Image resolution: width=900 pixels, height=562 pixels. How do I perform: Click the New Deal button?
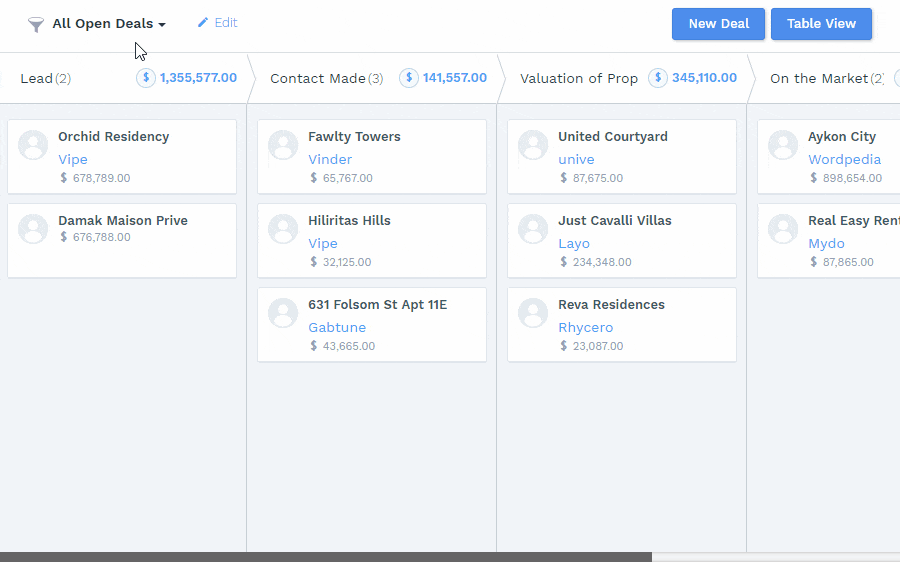718,24
